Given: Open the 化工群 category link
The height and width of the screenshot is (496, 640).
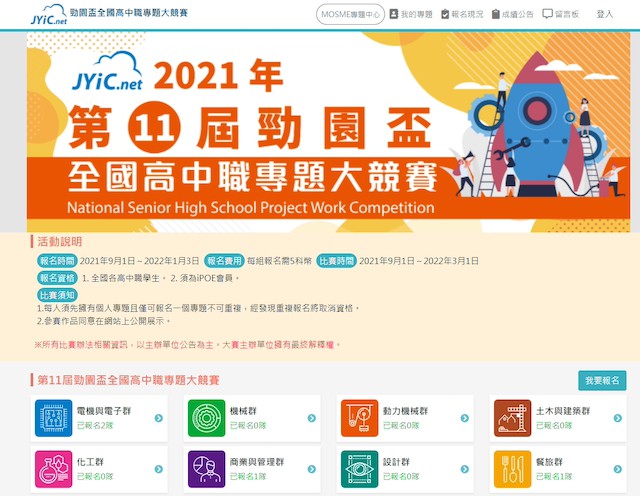Looking at the screenshot, I should pos(90,462).
